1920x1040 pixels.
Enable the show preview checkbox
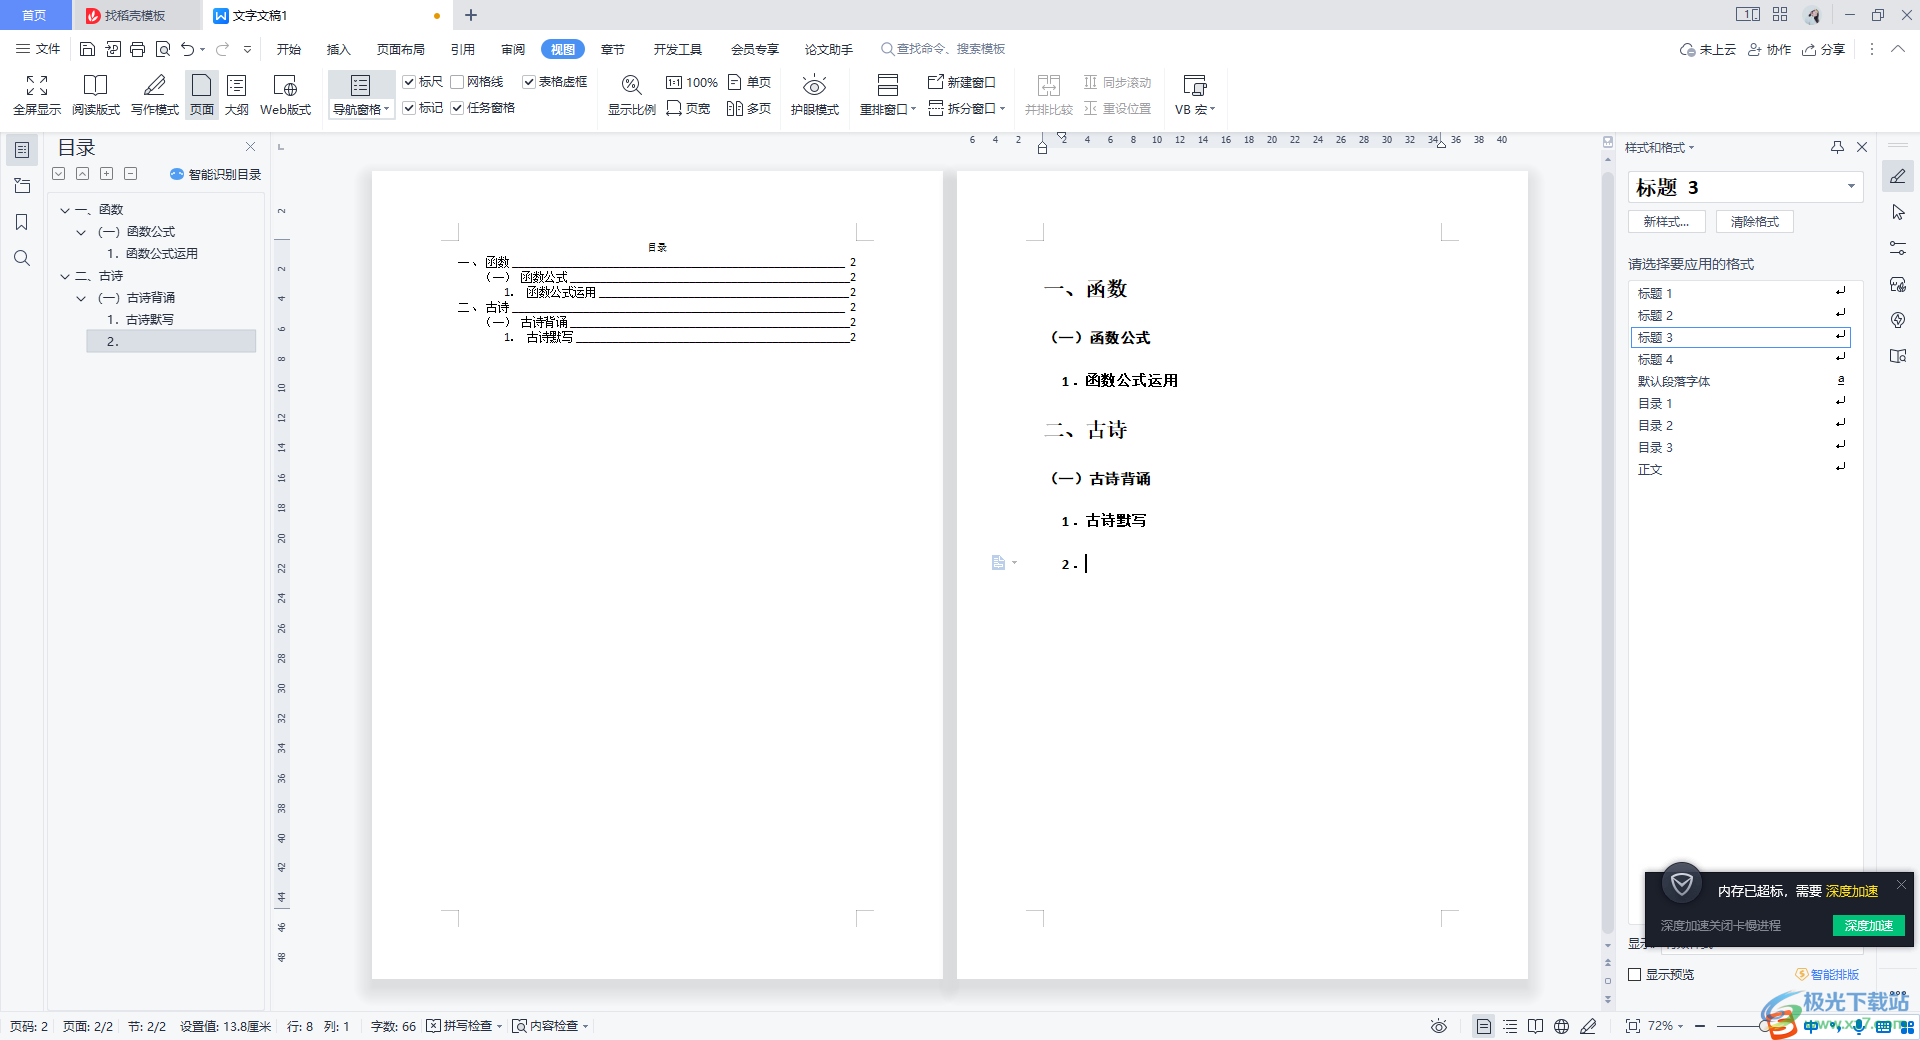click(x=1635, y=974)
